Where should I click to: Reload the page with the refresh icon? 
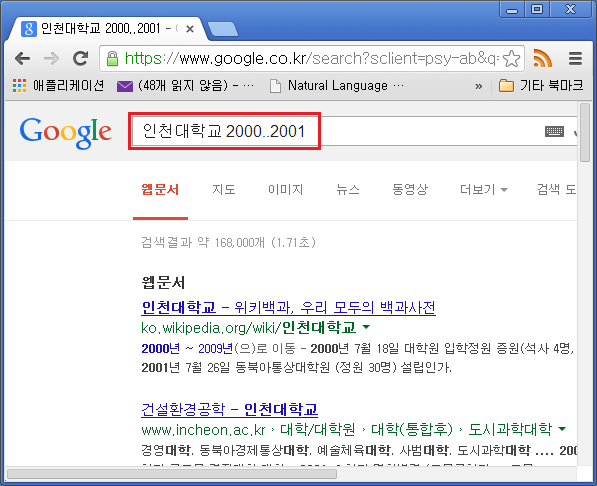click(x=80, y=58)
